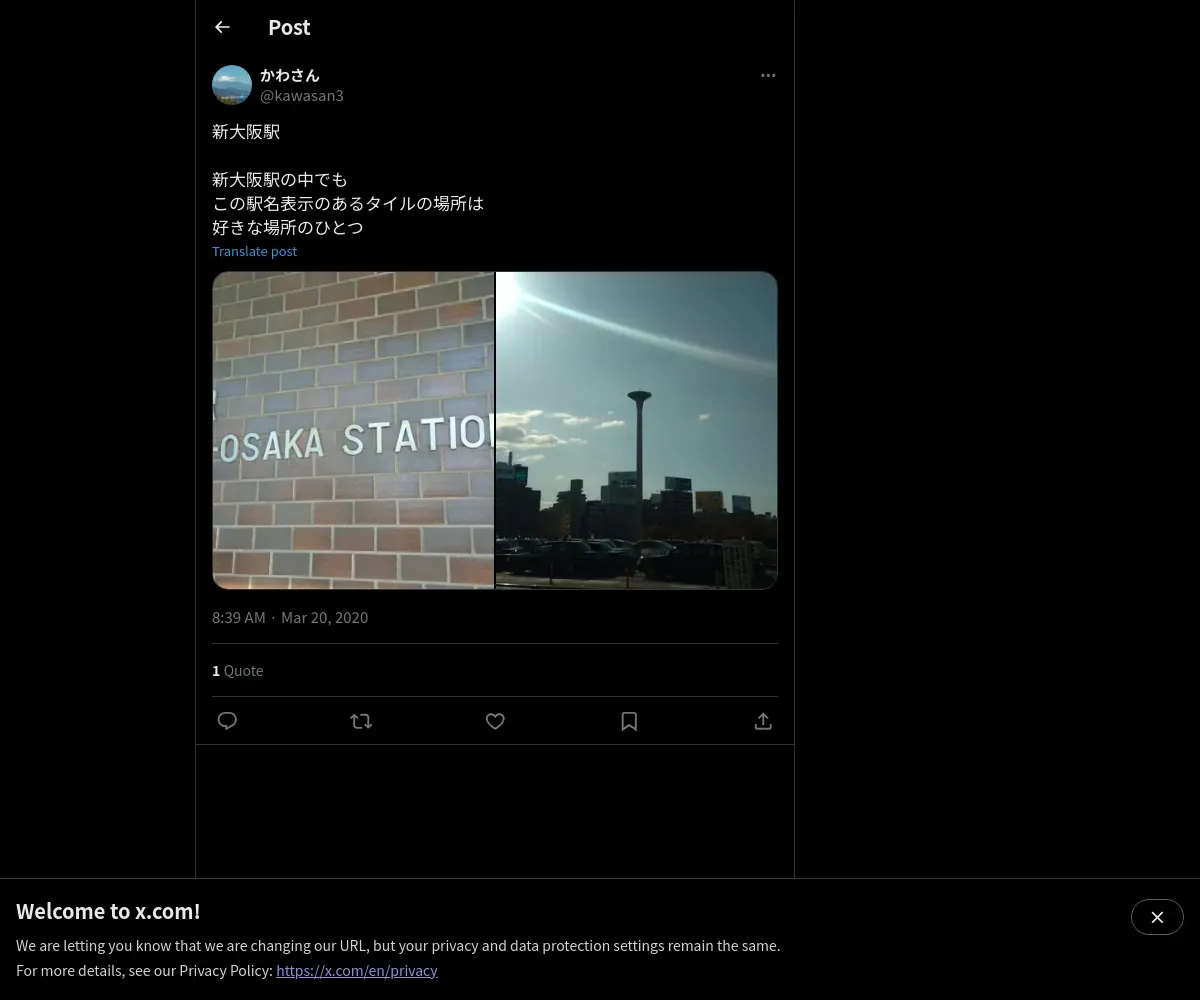Click the Post header title
Image resolution: width=1200 pixels, height=1000 pixels.
click(x=289, y=27)
